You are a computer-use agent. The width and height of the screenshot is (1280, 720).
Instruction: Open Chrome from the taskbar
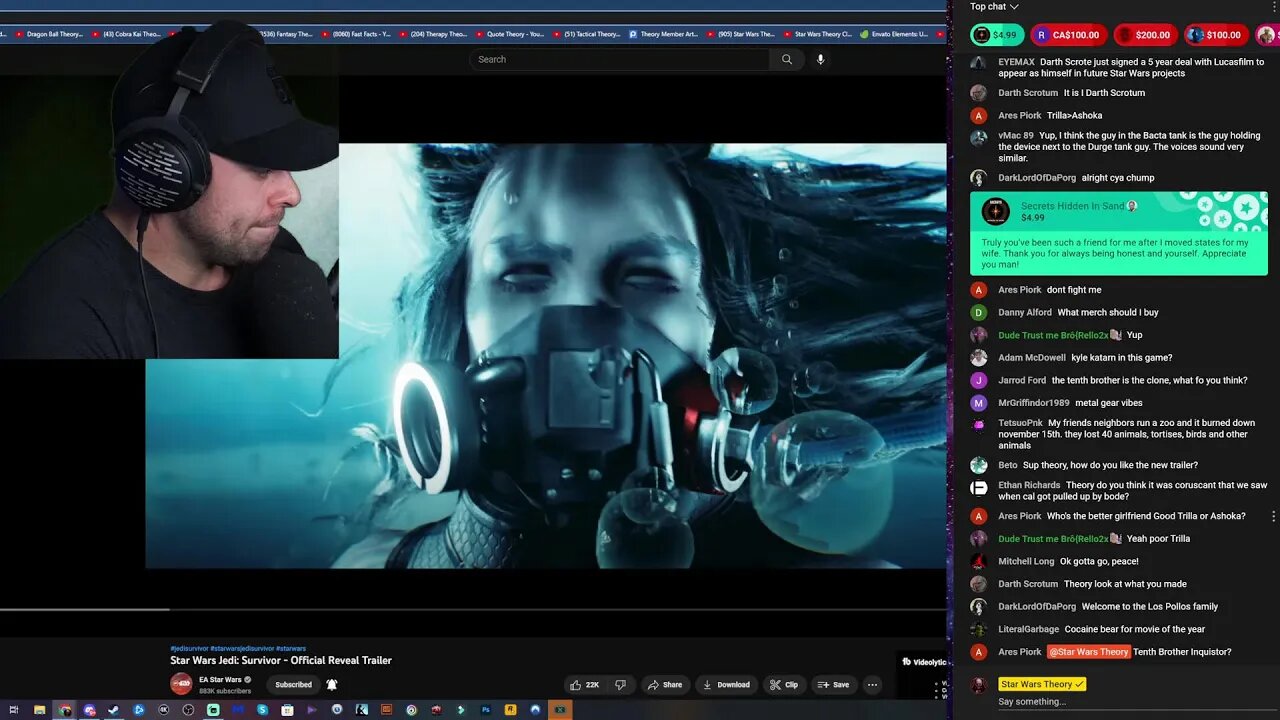point(64,710)
